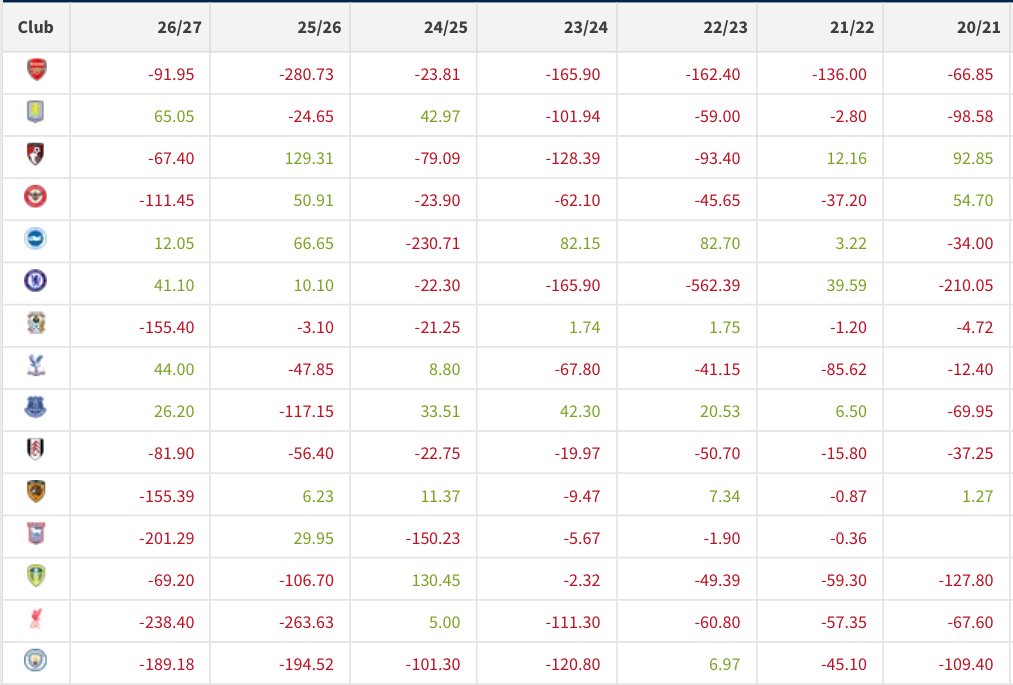Click Manchester City's 22/23 value 6.97

click(724, 664)
